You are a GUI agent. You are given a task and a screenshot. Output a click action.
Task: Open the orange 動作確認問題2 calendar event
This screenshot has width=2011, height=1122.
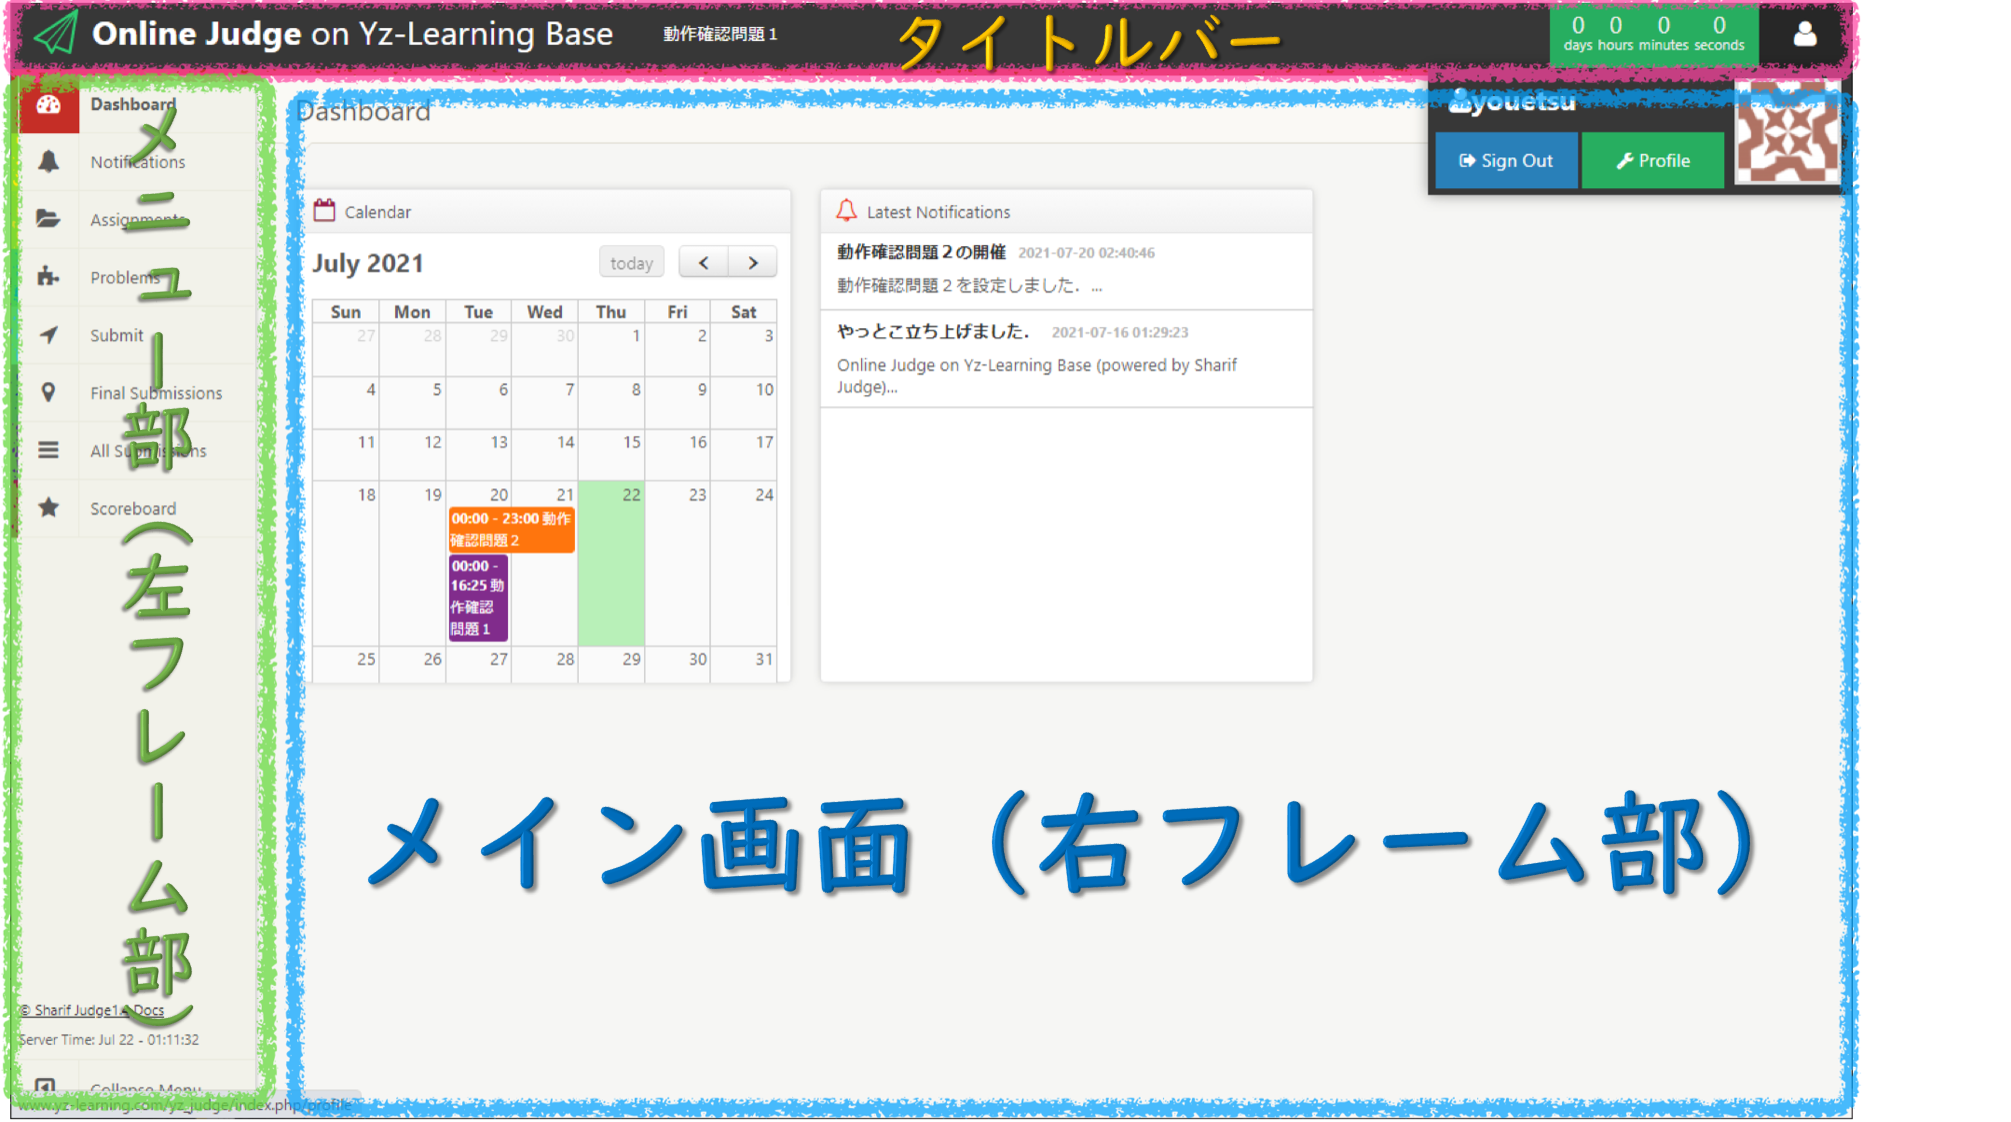tap(511, 530)
